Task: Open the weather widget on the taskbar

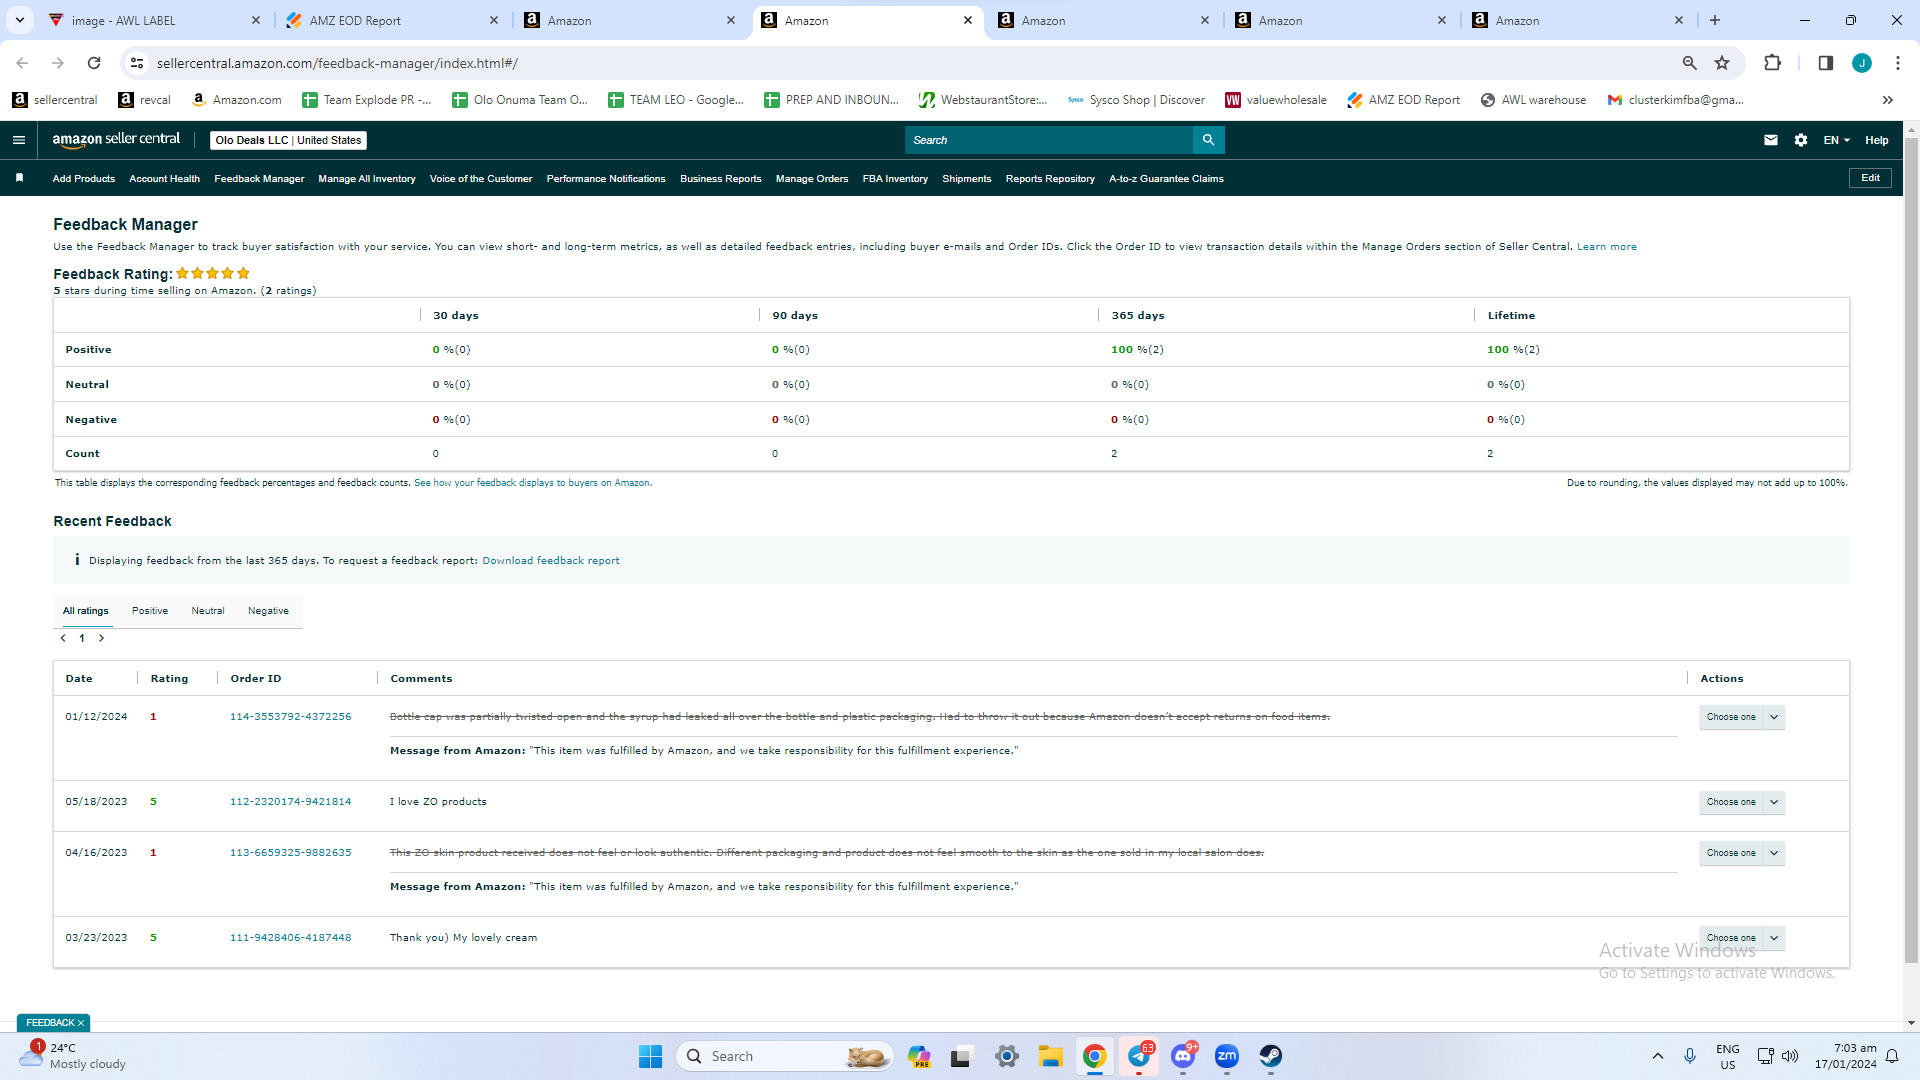Action: [73, 1056]
